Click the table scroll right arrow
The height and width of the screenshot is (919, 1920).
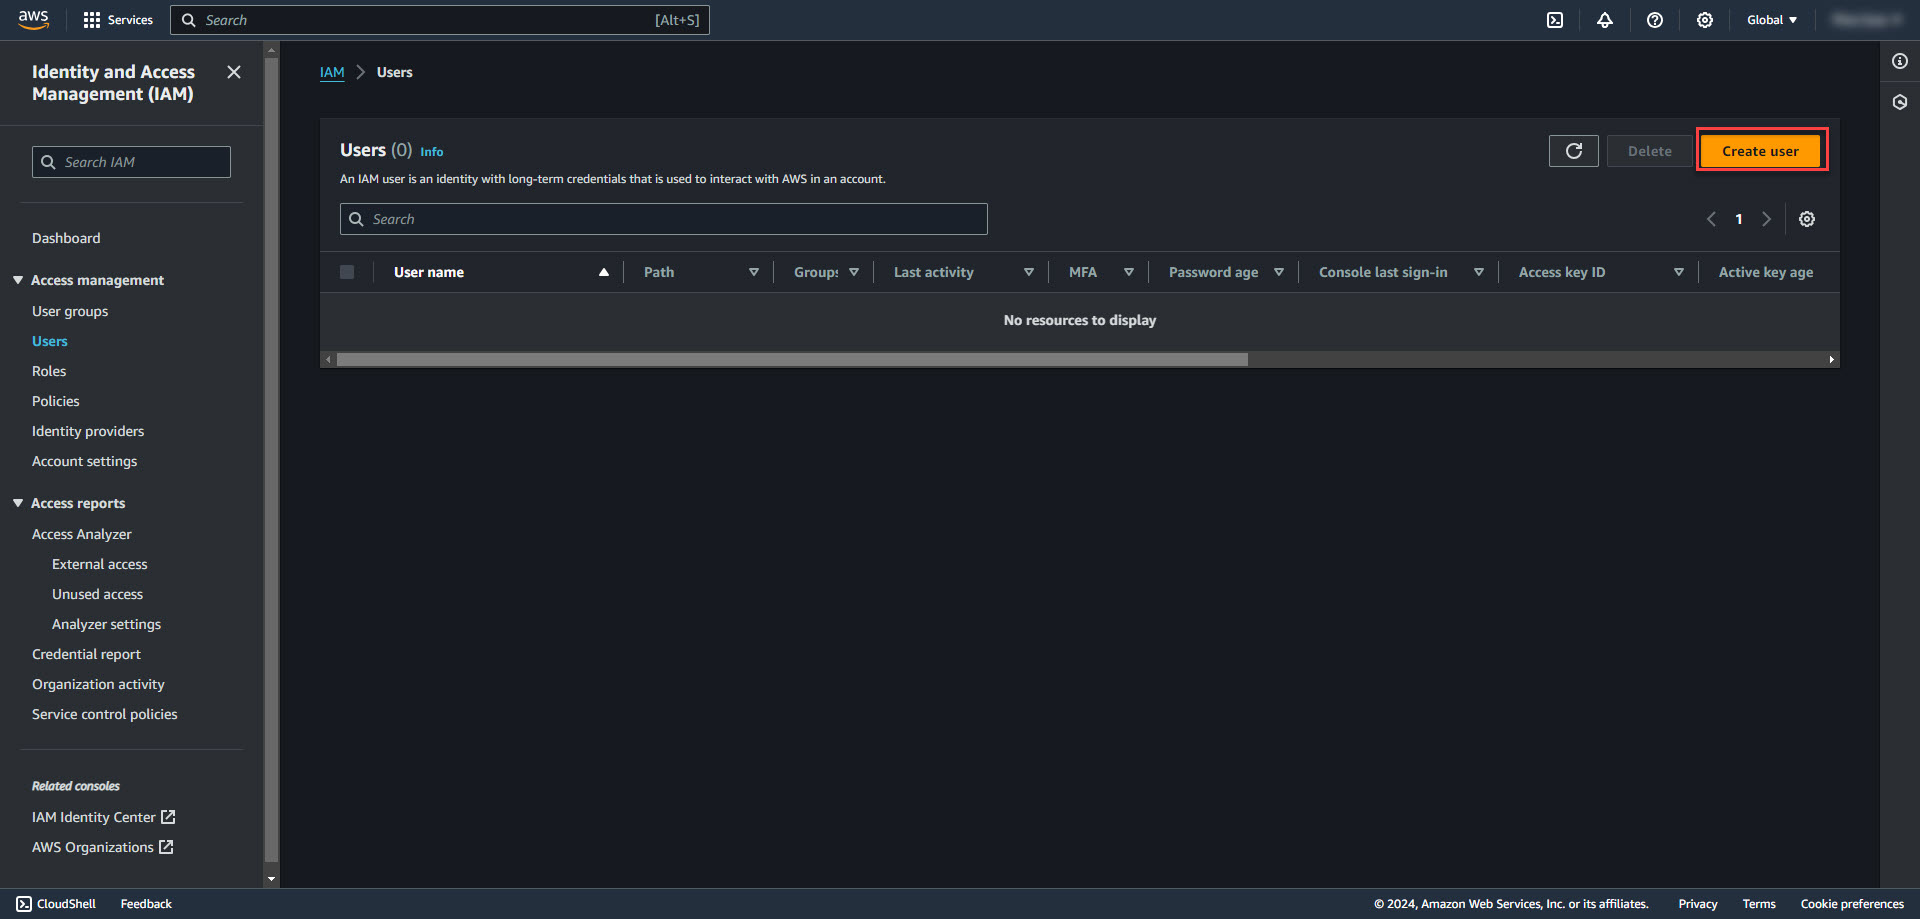point(1832,359)
